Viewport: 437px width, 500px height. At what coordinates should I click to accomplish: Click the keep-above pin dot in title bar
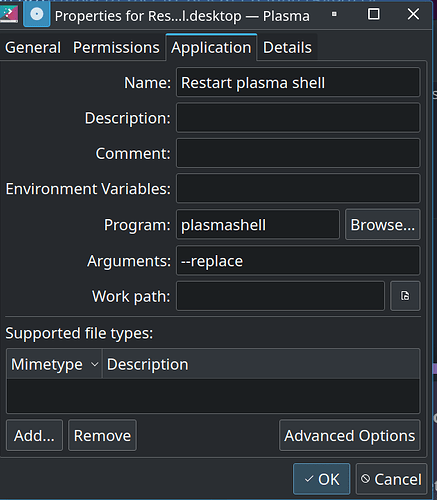pos(334,14)
